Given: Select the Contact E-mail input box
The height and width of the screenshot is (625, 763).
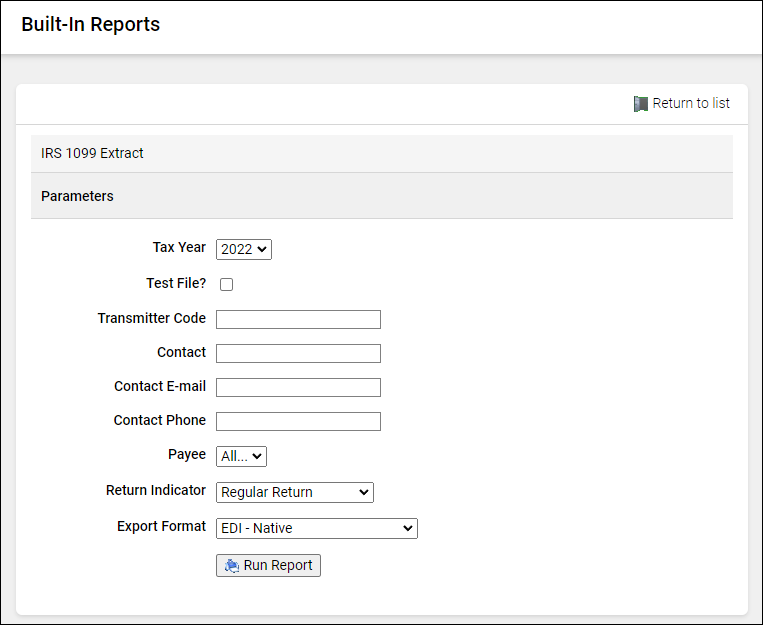Looking at the screenshot, I should [298, 388].
